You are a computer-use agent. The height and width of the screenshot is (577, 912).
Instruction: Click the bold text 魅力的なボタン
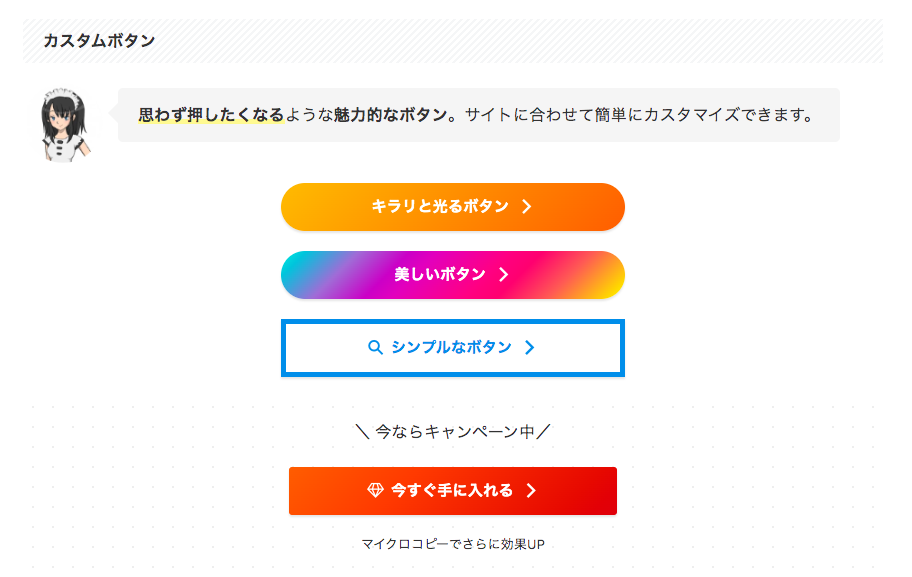(x=390, y=115)
